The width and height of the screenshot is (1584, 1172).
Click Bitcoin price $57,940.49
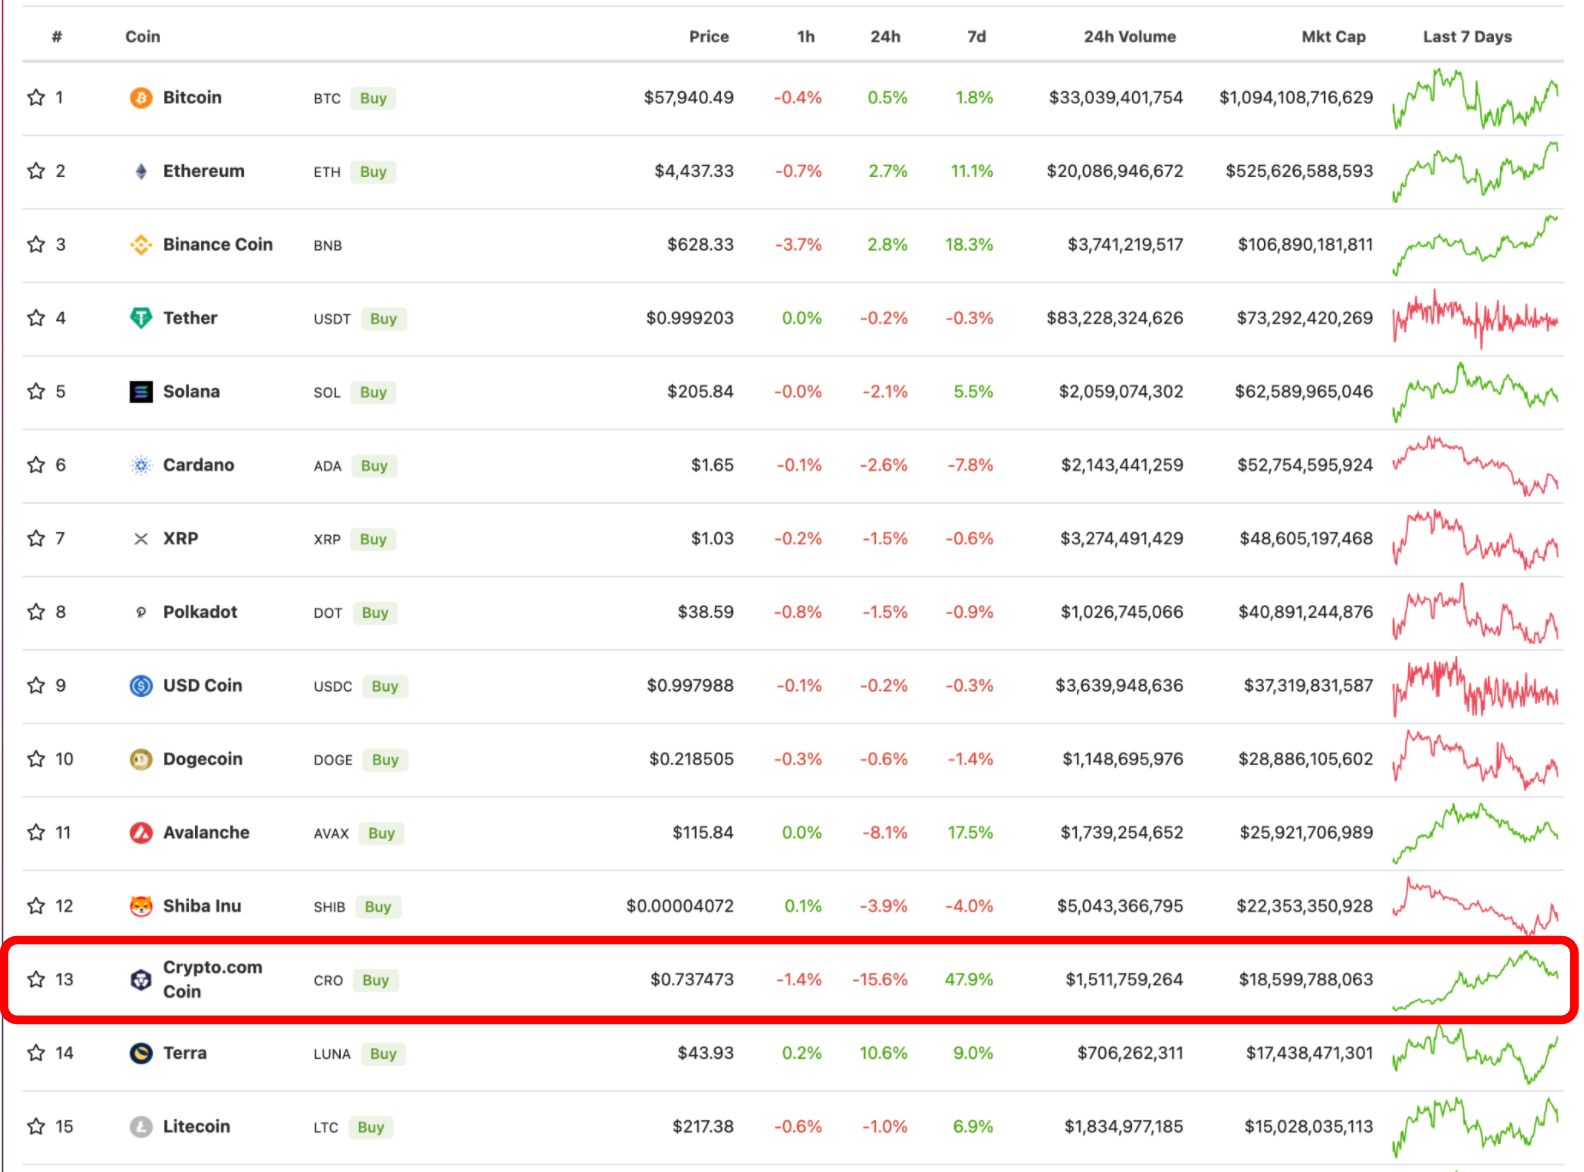[x=688, y=97]
